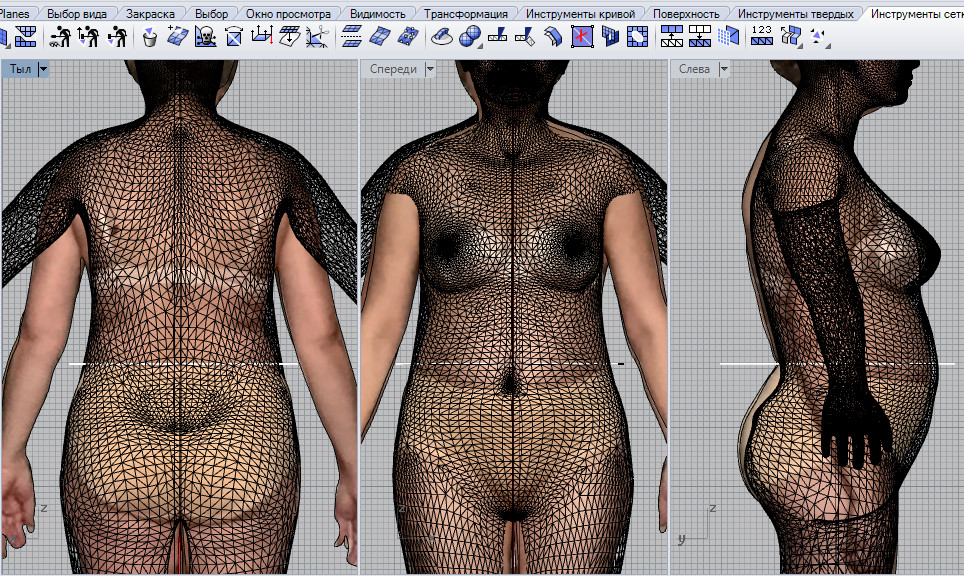Screen dimensions: 964x576
Task: Select the red asterisk mesh icon
Action: pyautogui.click(x=582, y=37)
